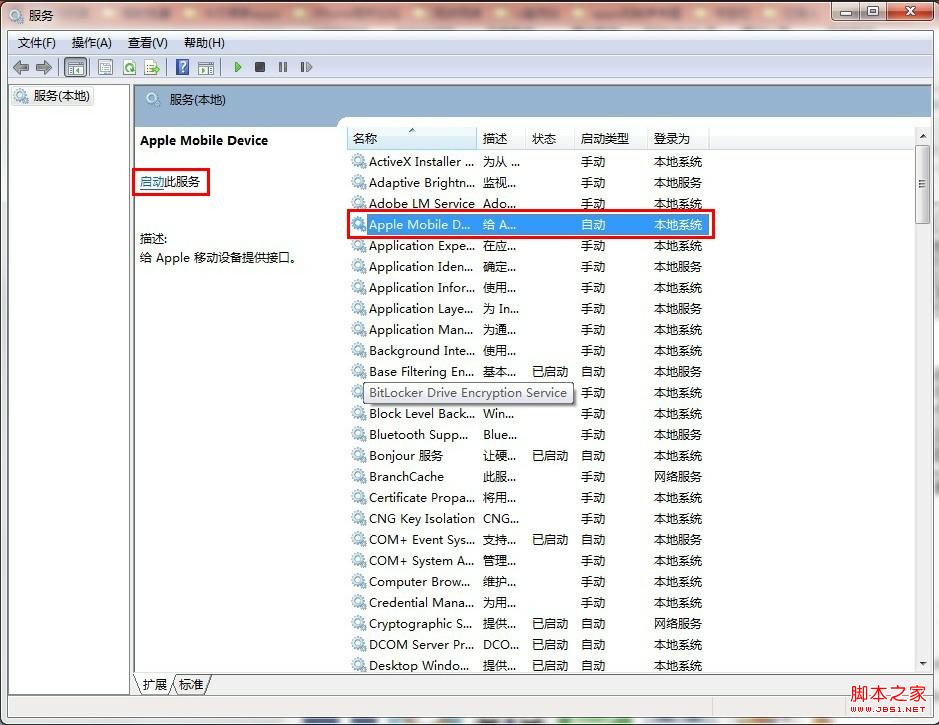The width and height of the screenshot is (939, 725).
Task: Select the Credential Manager service row
Action: pos(528,602)
